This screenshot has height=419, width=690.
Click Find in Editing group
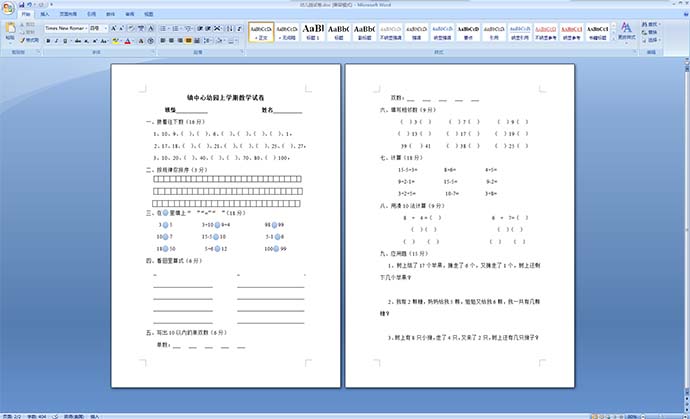click(x=653, y=24)
